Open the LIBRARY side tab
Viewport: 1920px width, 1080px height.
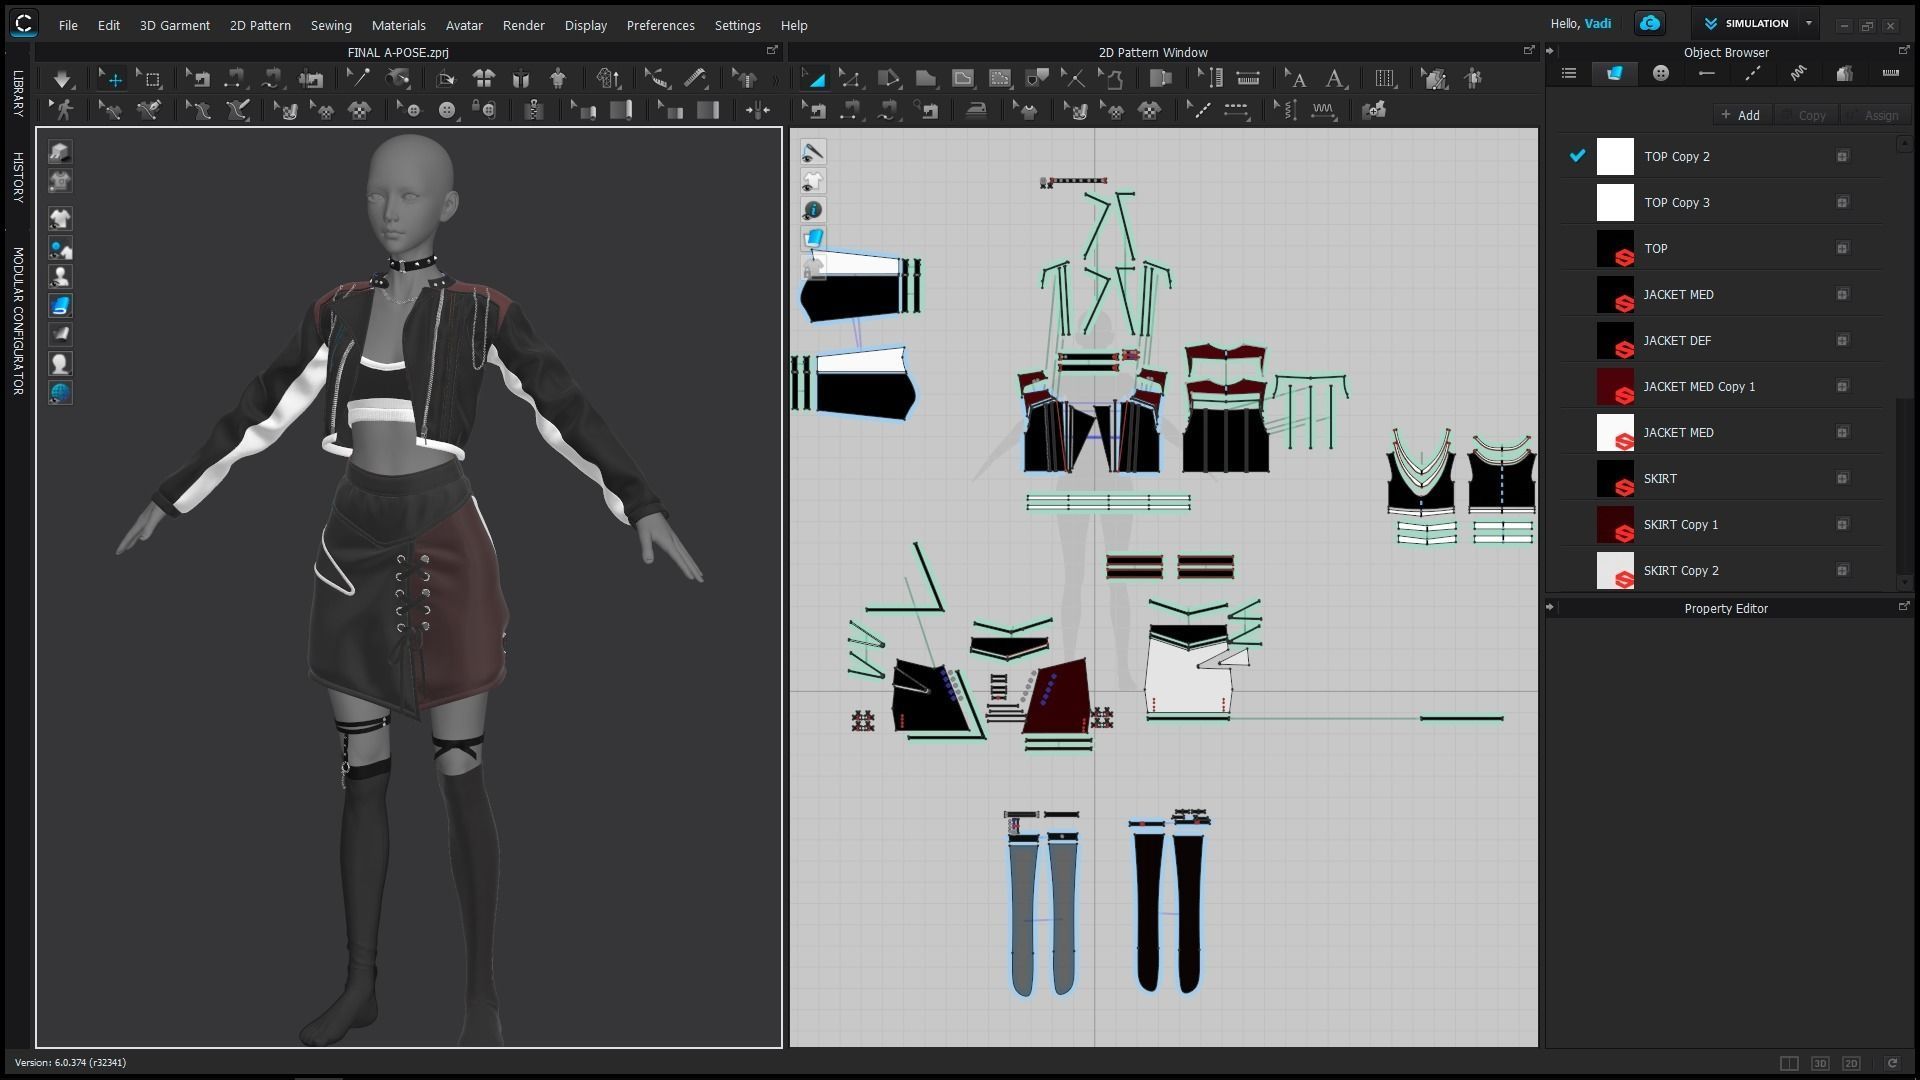[17, 93]
